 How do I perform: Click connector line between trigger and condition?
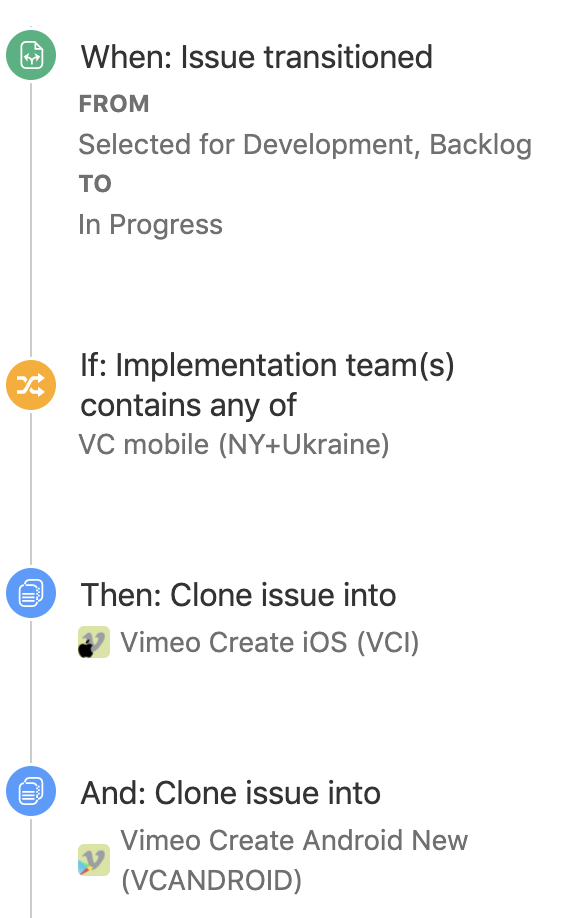click(31, 220)
